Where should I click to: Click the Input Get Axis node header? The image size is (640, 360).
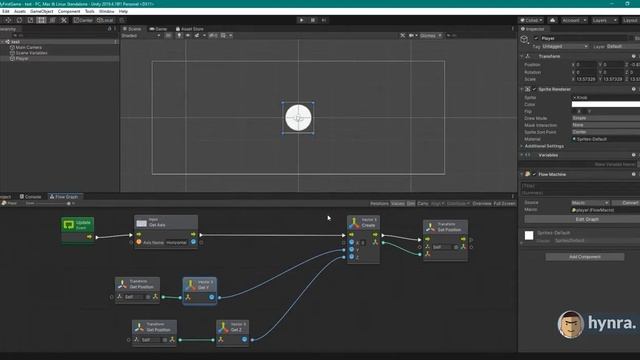click(166, 222)
